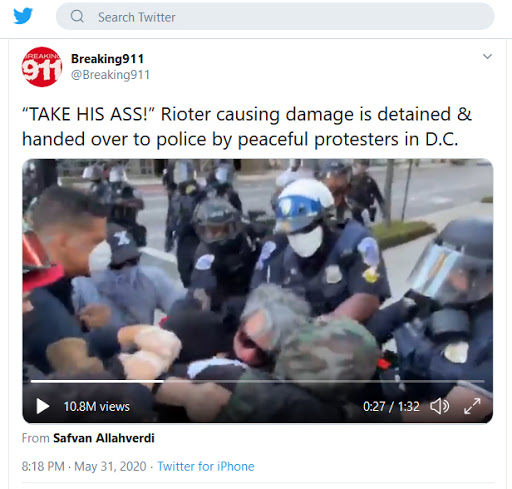Click the 0:27 / 1:32 time display
512x489 pixels.
click(x=391, y=406)
